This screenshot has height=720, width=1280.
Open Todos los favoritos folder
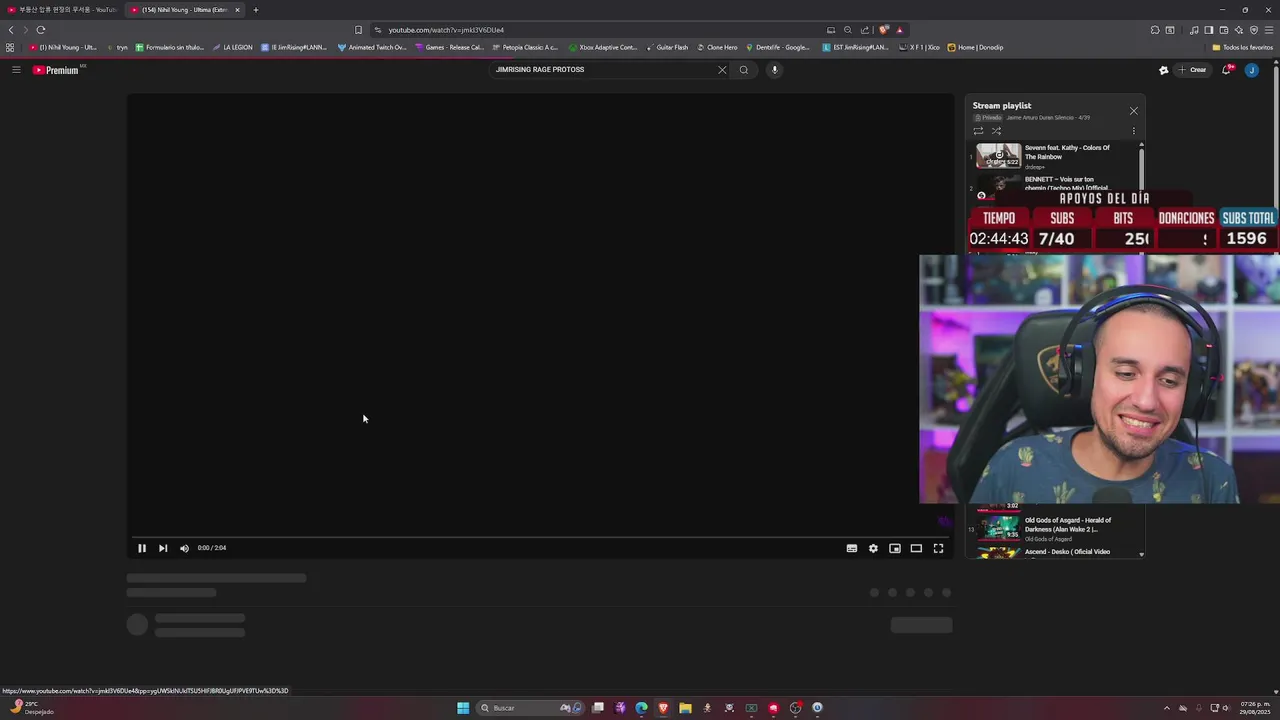tap(1243, 47)
